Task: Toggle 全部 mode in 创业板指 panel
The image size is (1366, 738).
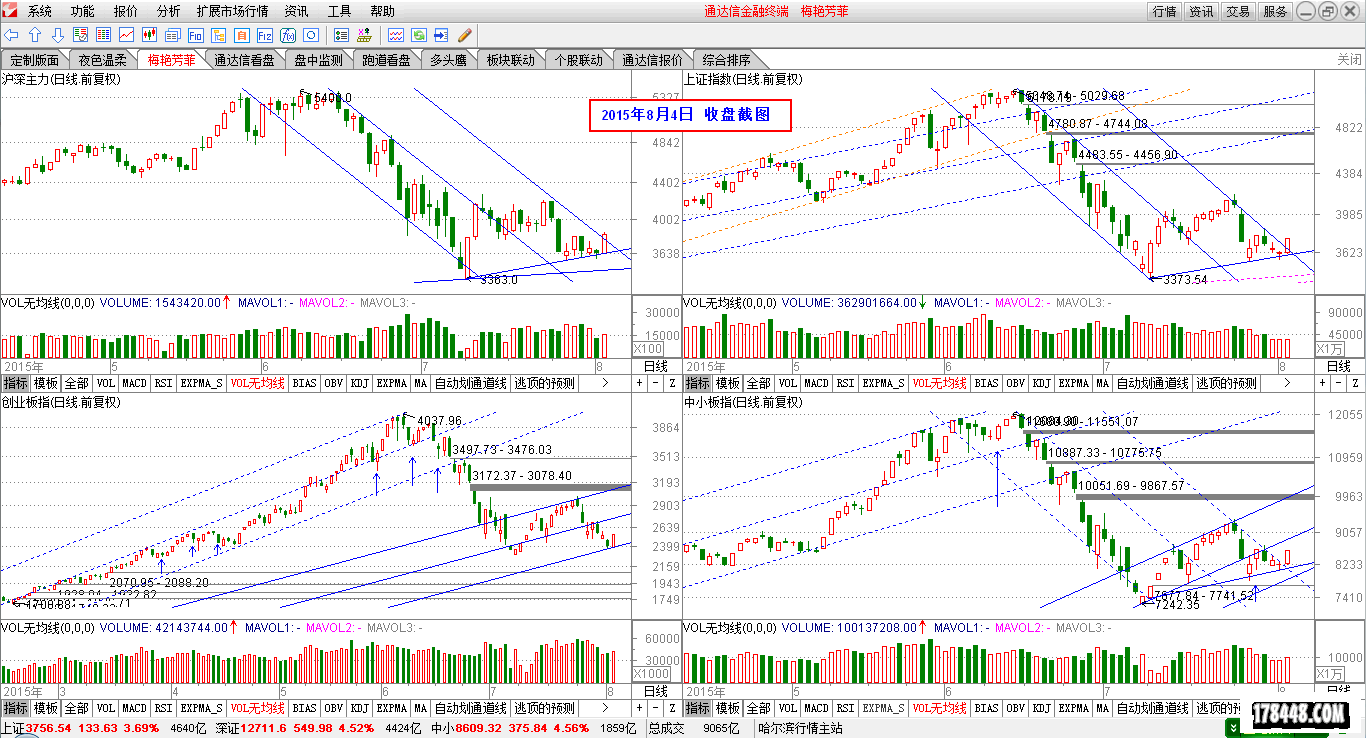Action: pos(77,708)
